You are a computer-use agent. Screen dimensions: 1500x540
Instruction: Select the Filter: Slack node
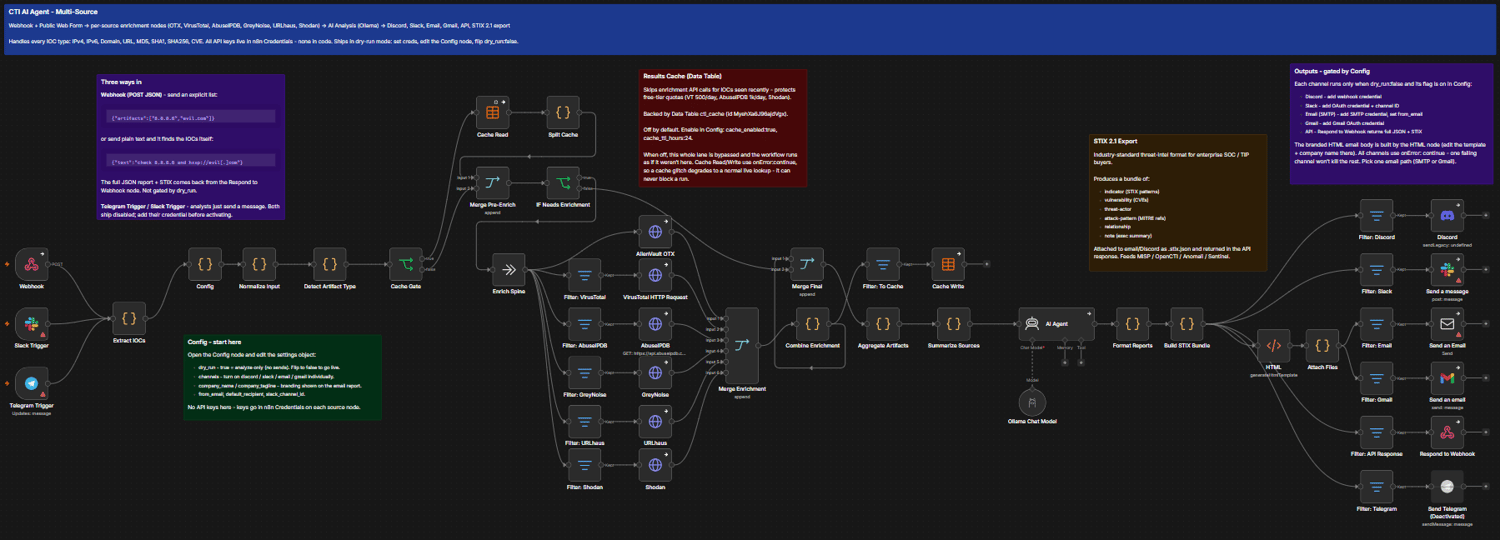[x=1376, y=270]
